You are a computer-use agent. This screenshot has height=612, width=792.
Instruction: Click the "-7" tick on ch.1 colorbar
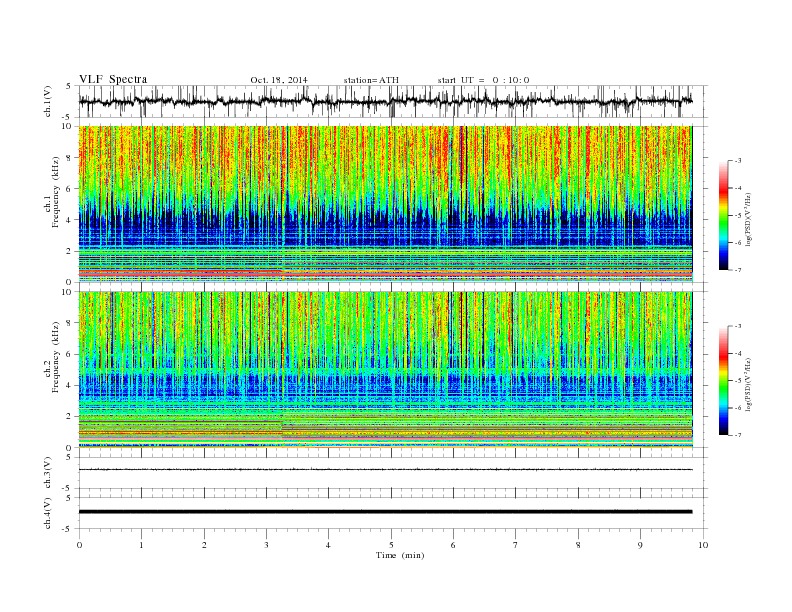738,270
